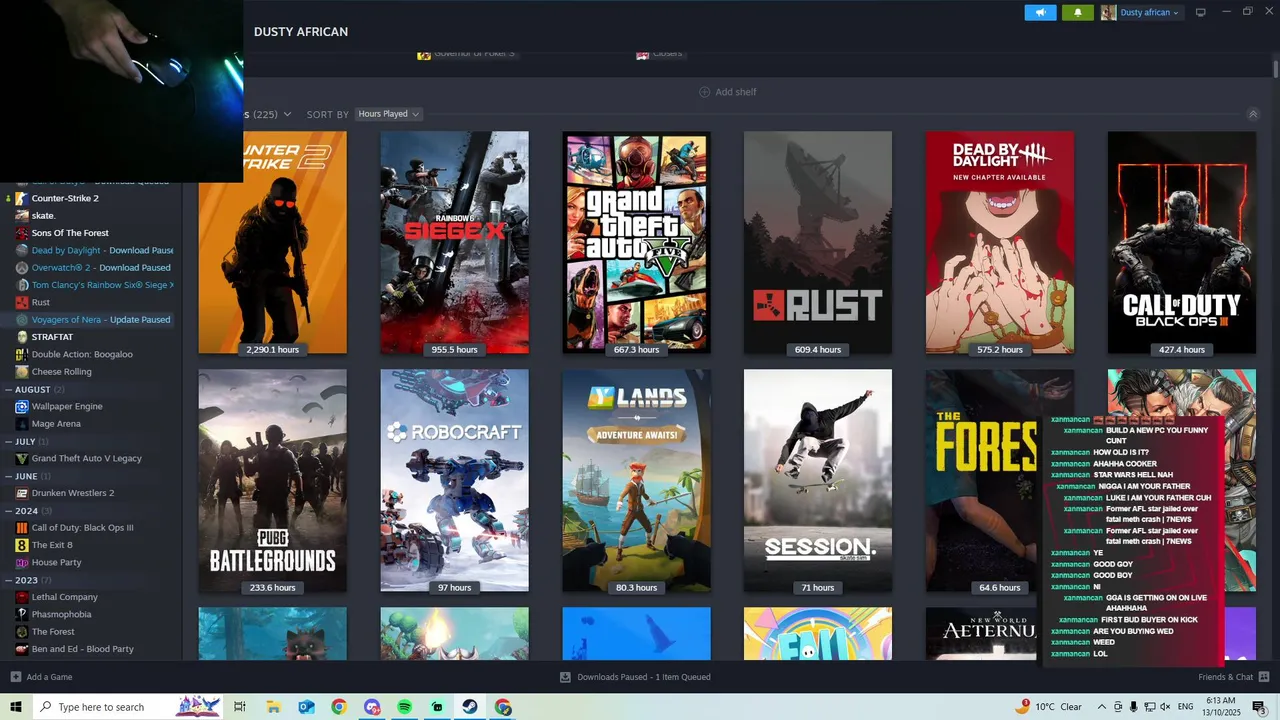Open the Call of Duty Black Ops III cover
Screen dimensions: 1280x720
tap(1182, 243)
